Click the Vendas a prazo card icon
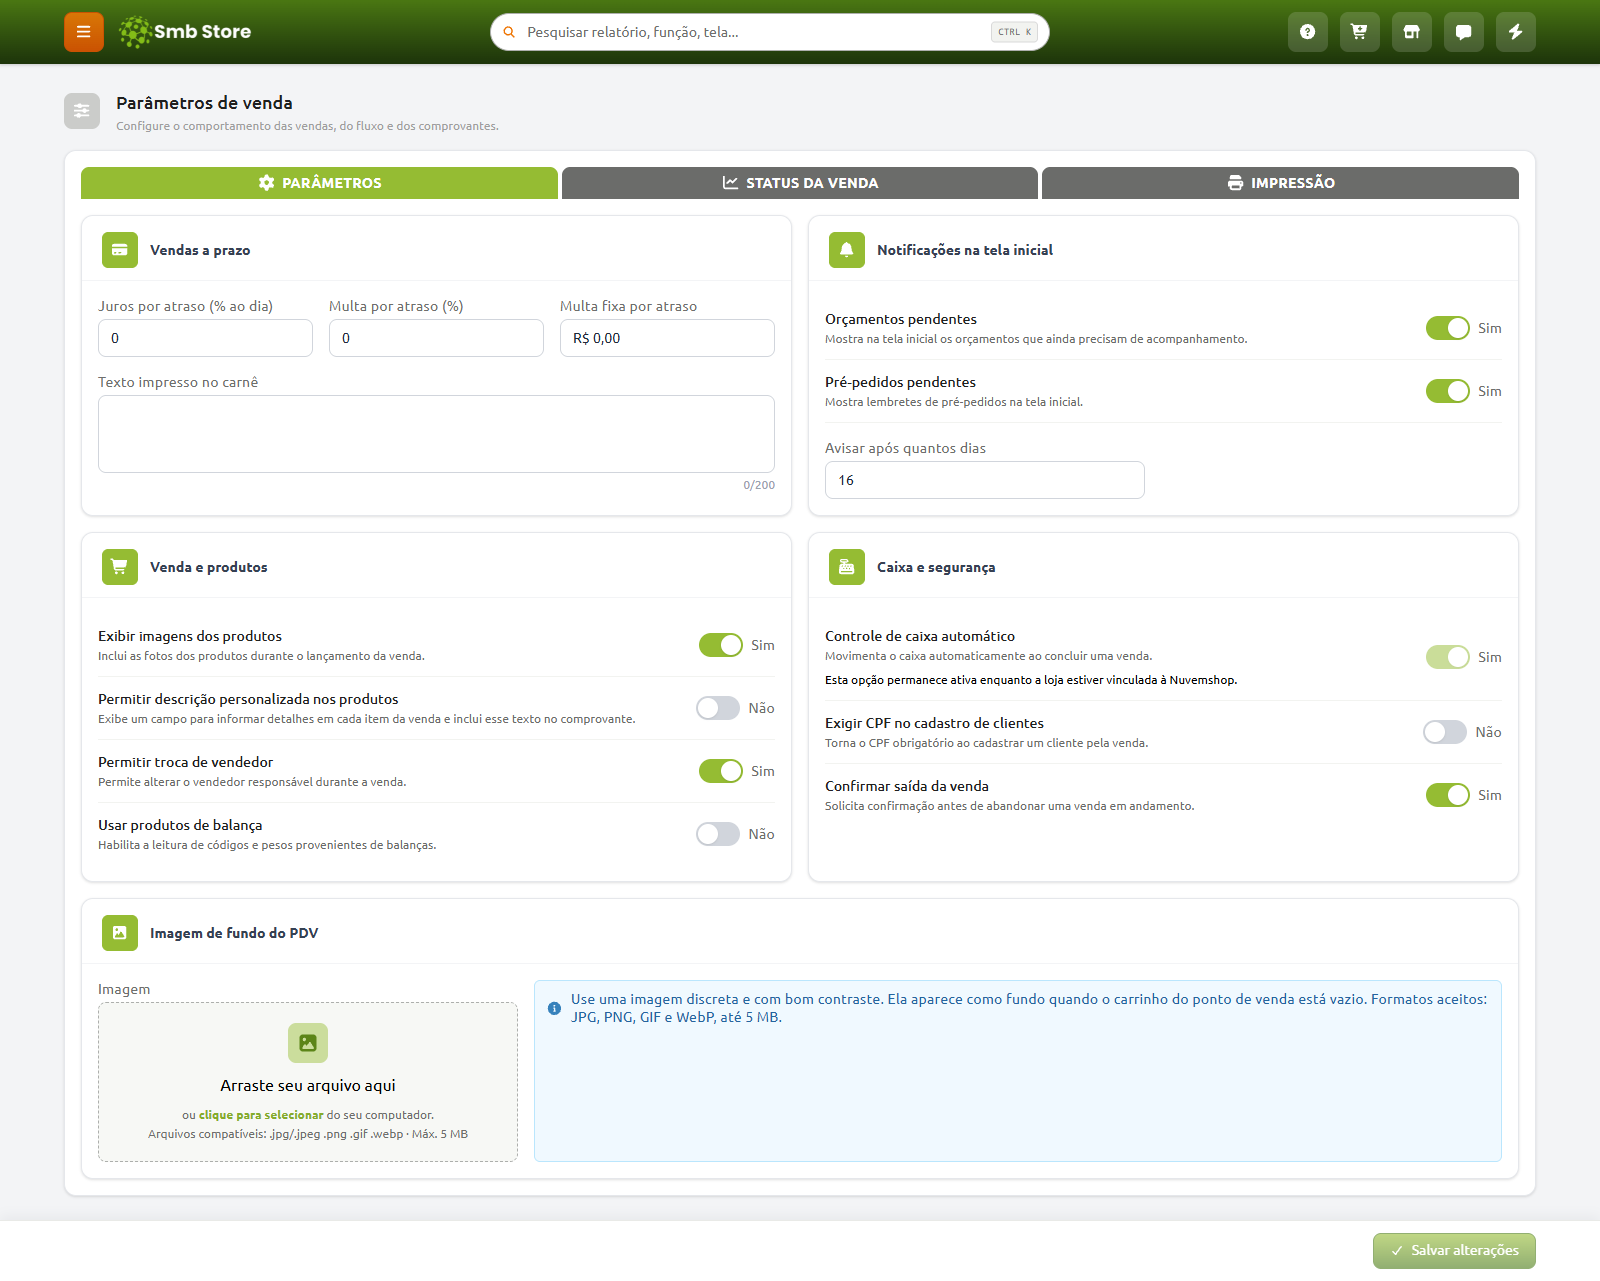 [120, 250]
